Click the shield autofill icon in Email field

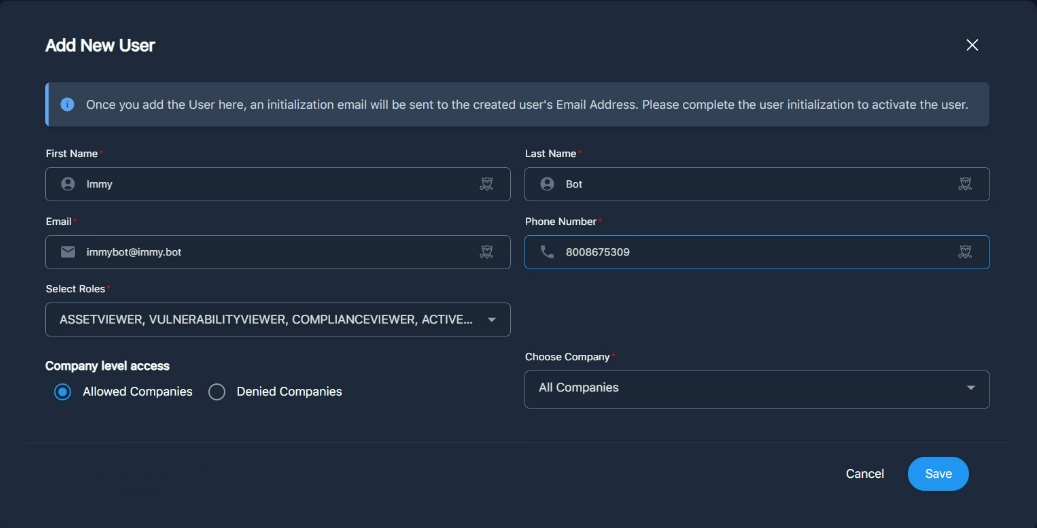tap(486, 252)
